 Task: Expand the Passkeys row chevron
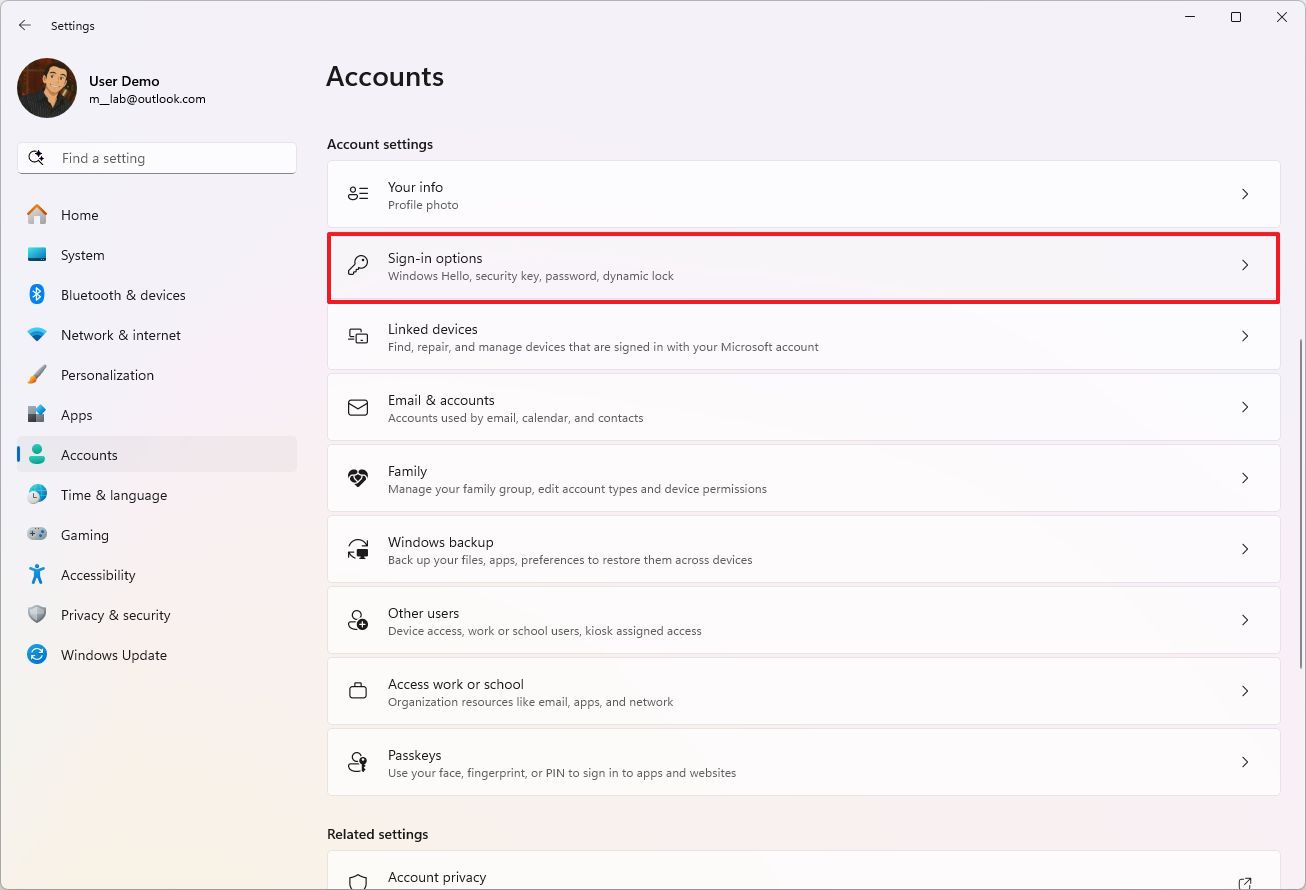pyautogui.click(x=1245, y=762)
